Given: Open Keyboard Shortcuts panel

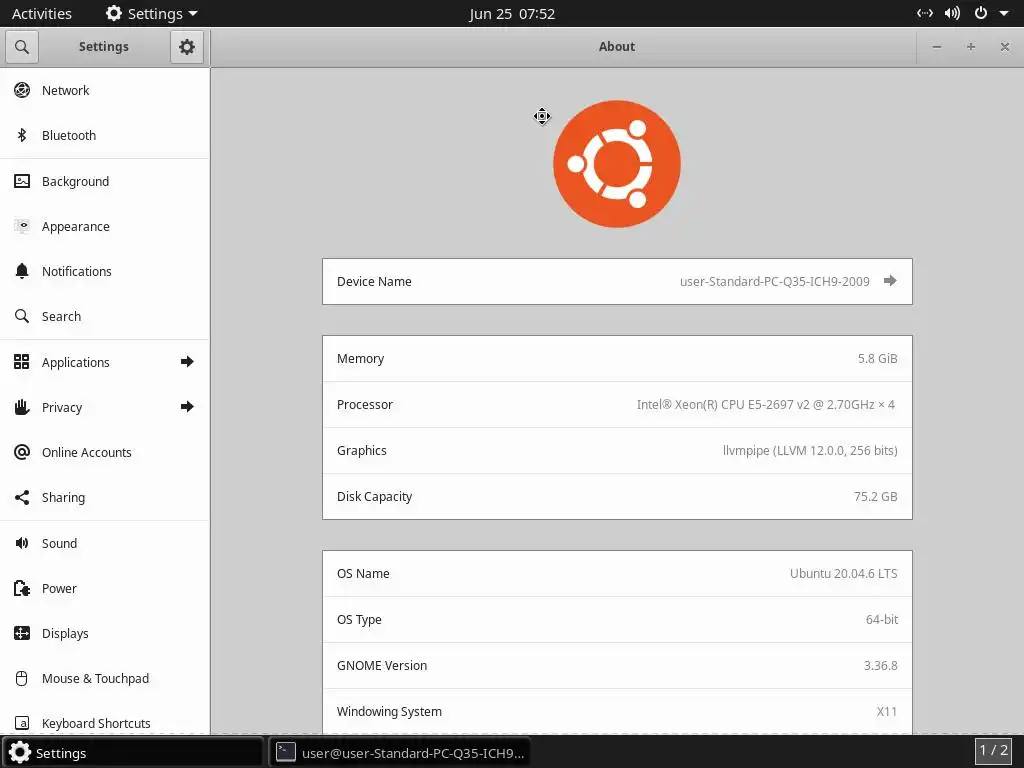Looking at the screenshot, I should [x=105, y=723].
